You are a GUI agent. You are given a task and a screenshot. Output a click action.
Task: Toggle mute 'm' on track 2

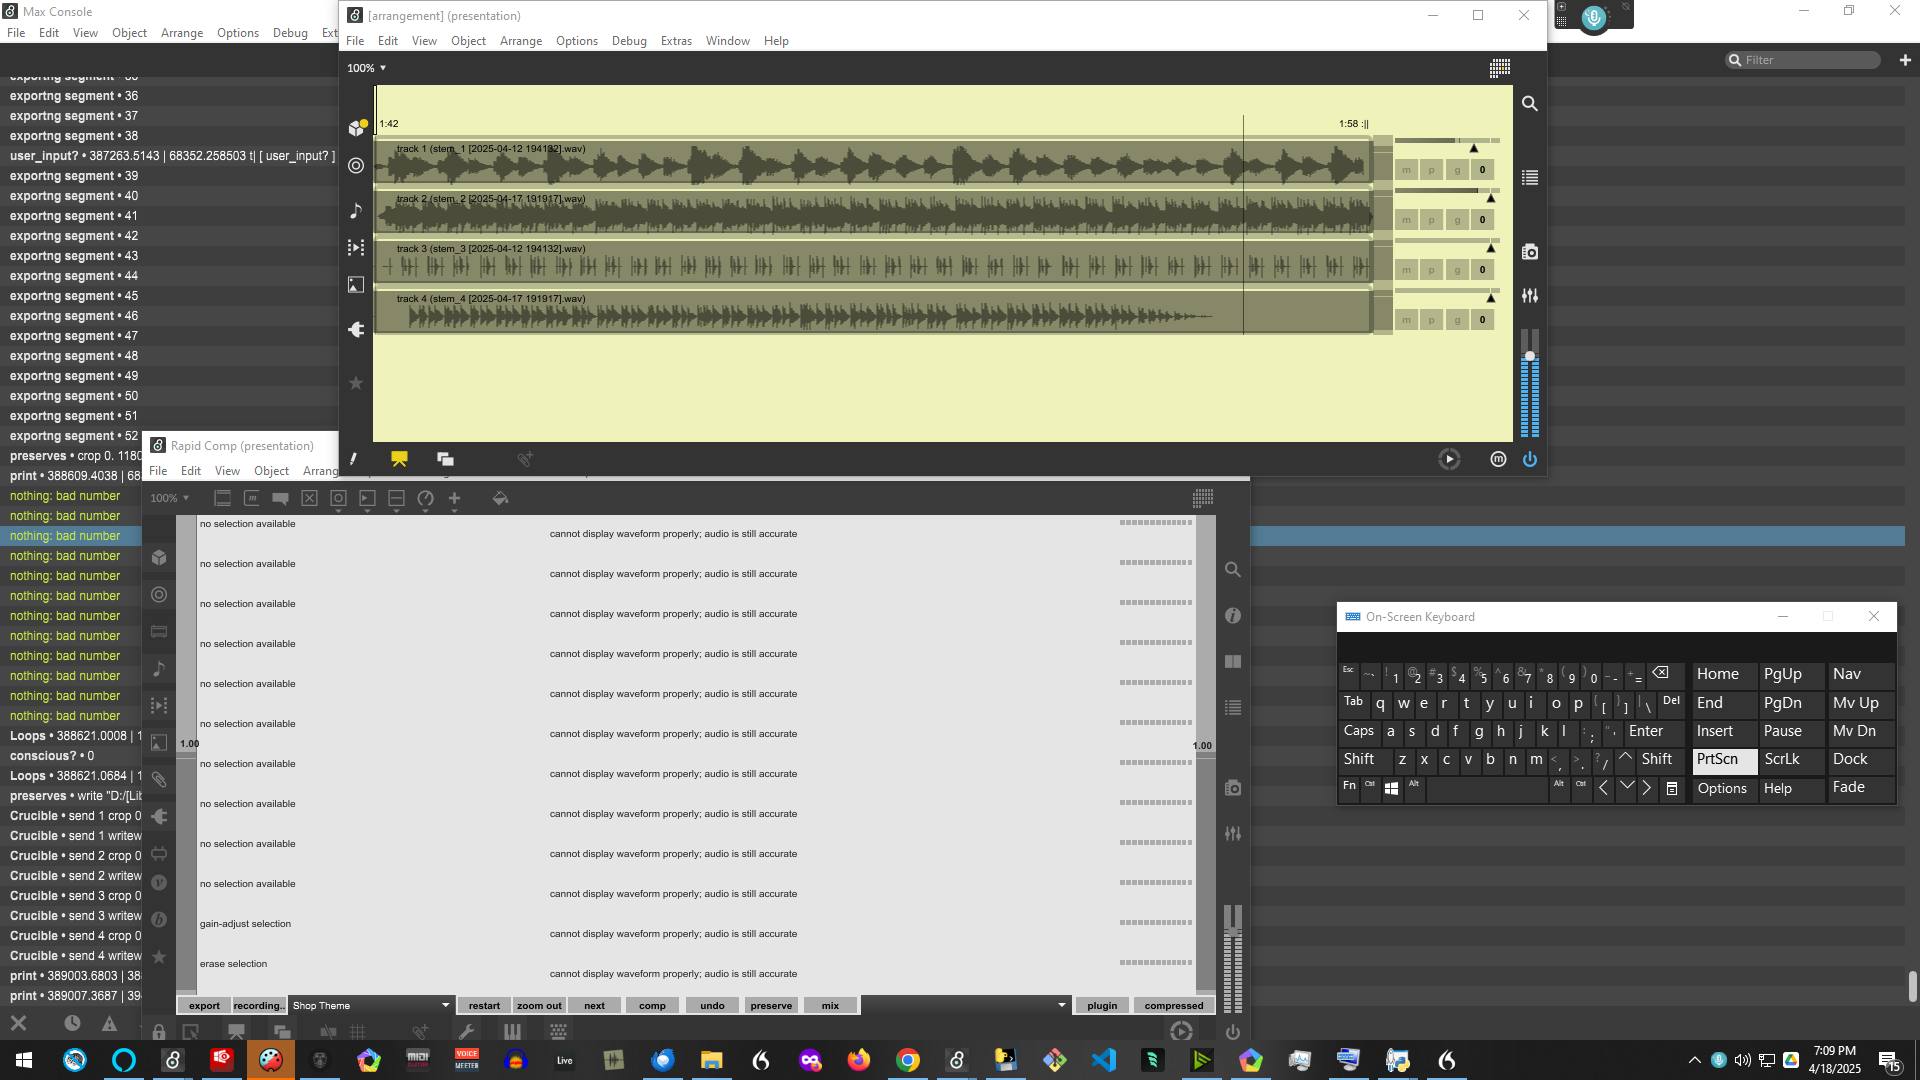tap(1406, 220)
